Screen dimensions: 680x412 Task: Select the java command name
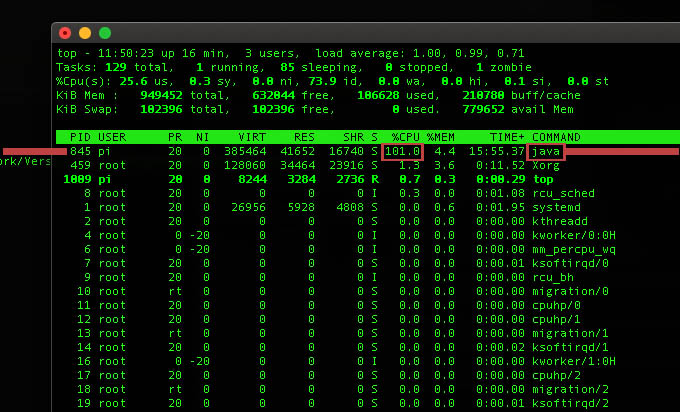(546, 151)
